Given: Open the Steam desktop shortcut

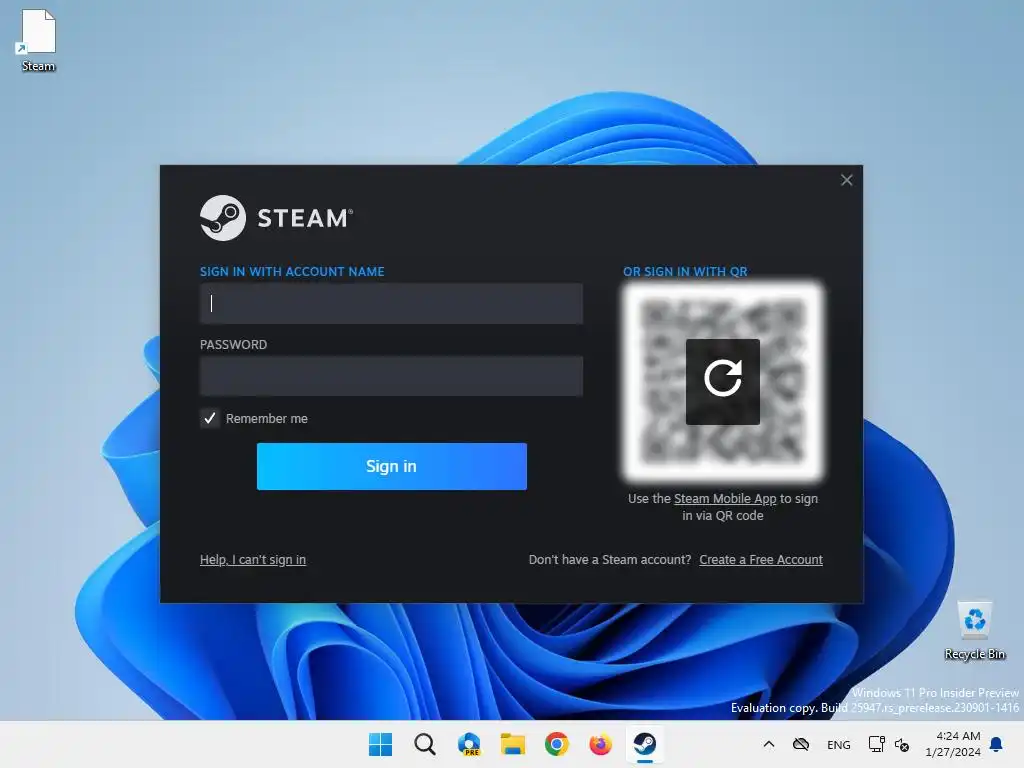Looking at the screenshot, I should (x=38, y=40).
